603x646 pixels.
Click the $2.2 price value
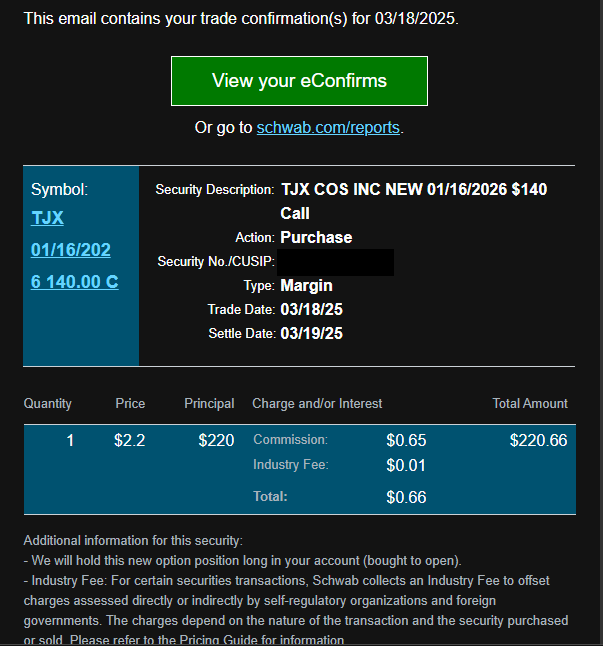[x=129, y=440]
